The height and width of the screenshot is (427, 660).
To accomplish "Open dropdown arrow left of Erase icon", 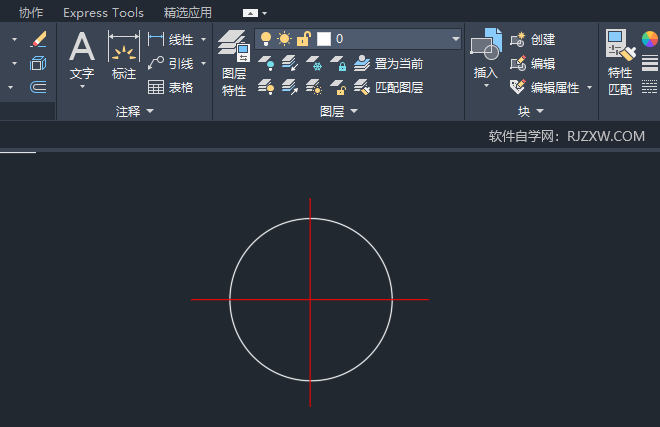I will pyautogui.click(x=15, y=40).
